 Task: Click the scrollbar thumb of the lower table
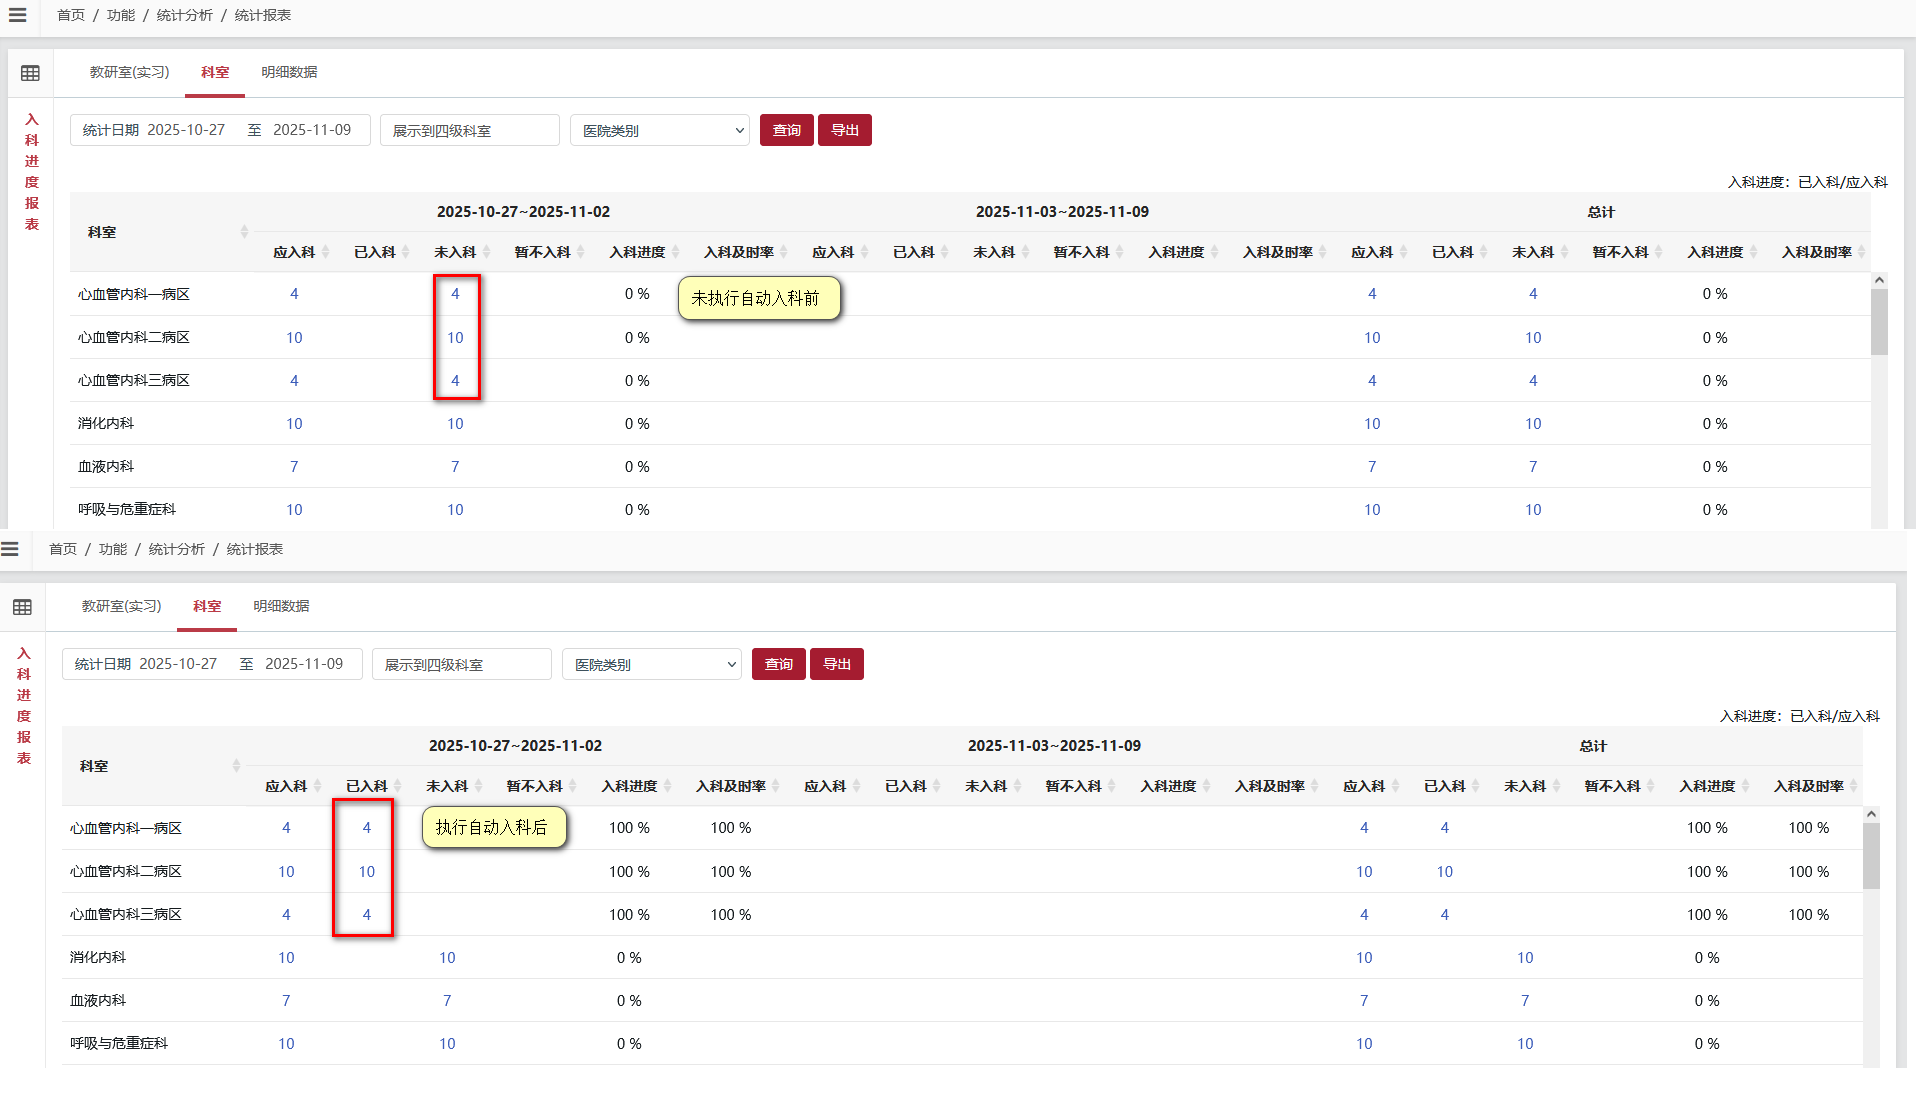click(x=1871, y=856)
